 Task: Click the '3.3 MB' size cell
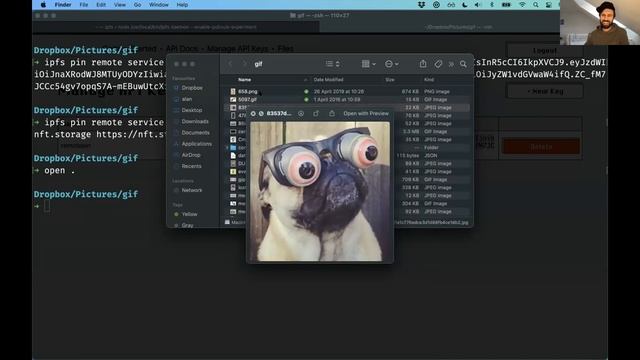tap(411, 131)
